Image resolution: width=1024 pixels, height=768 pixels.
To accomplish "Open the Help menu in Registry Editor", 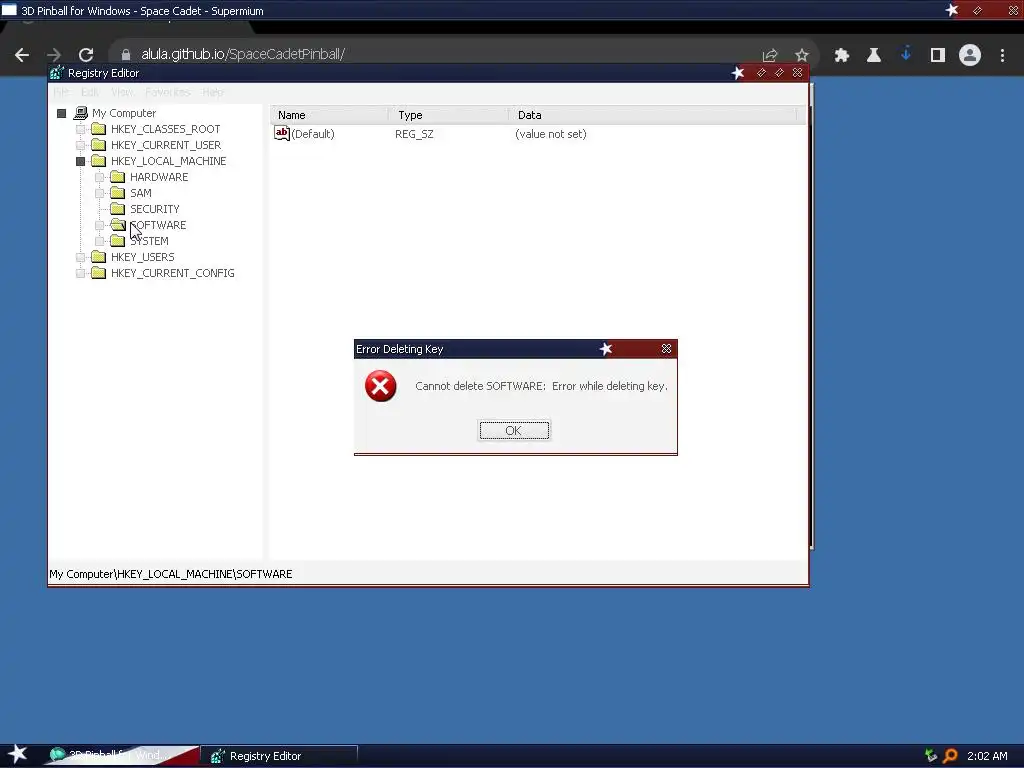I will (212, 92).
